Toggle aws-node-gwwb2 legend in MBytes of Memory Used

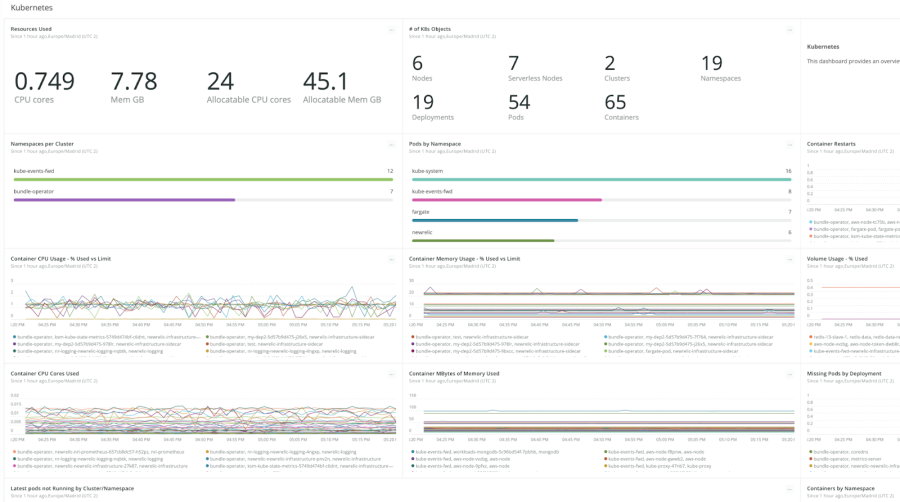[x=655, y=459]
